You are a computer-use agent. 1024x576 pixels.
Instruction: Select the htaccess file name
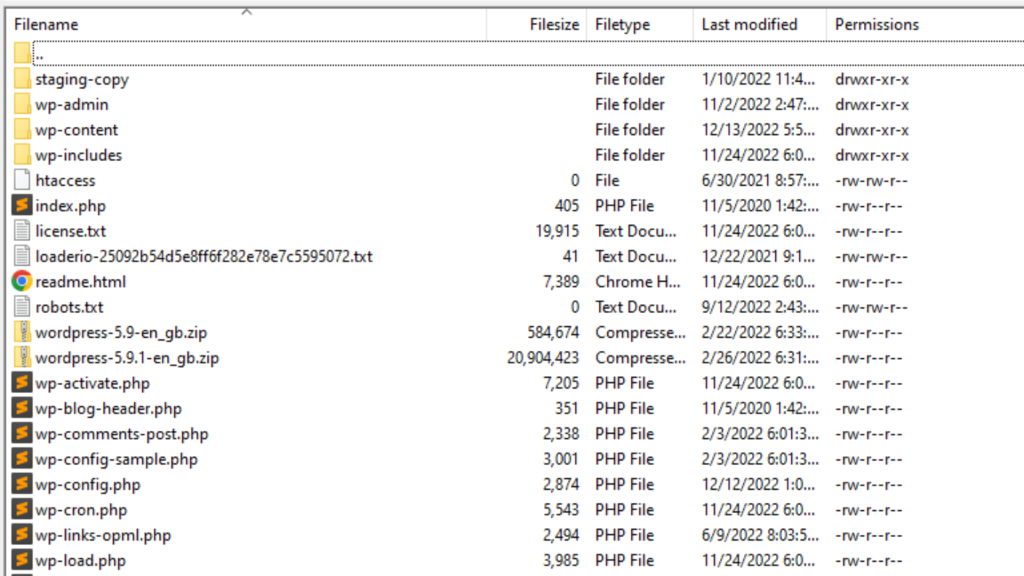tap(65, 180)
